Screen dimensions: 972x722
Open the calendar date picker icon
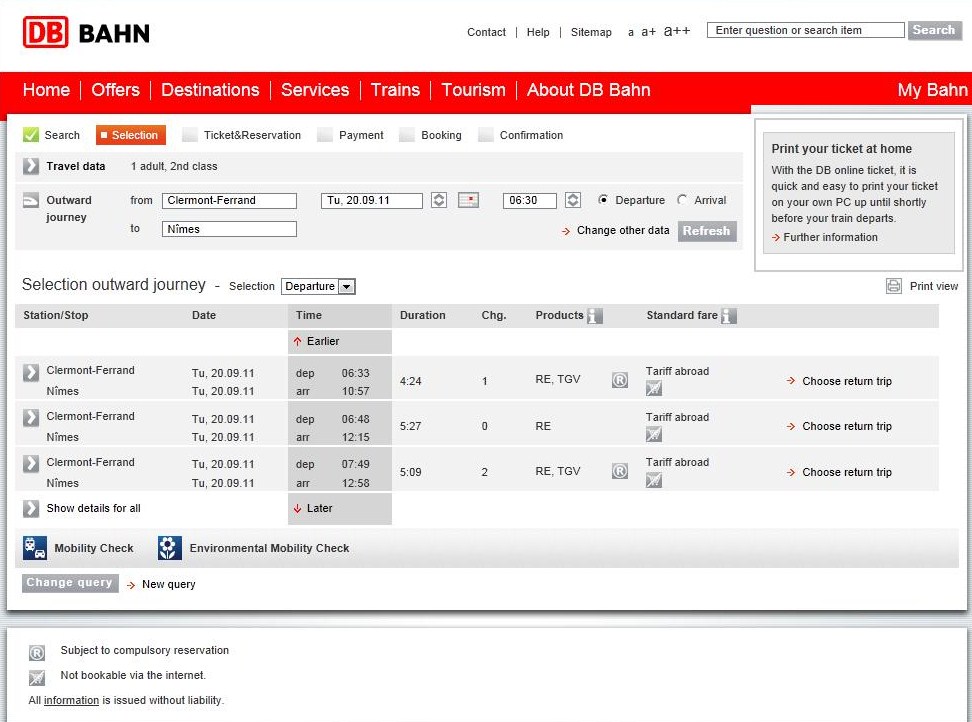click(468, 200)
